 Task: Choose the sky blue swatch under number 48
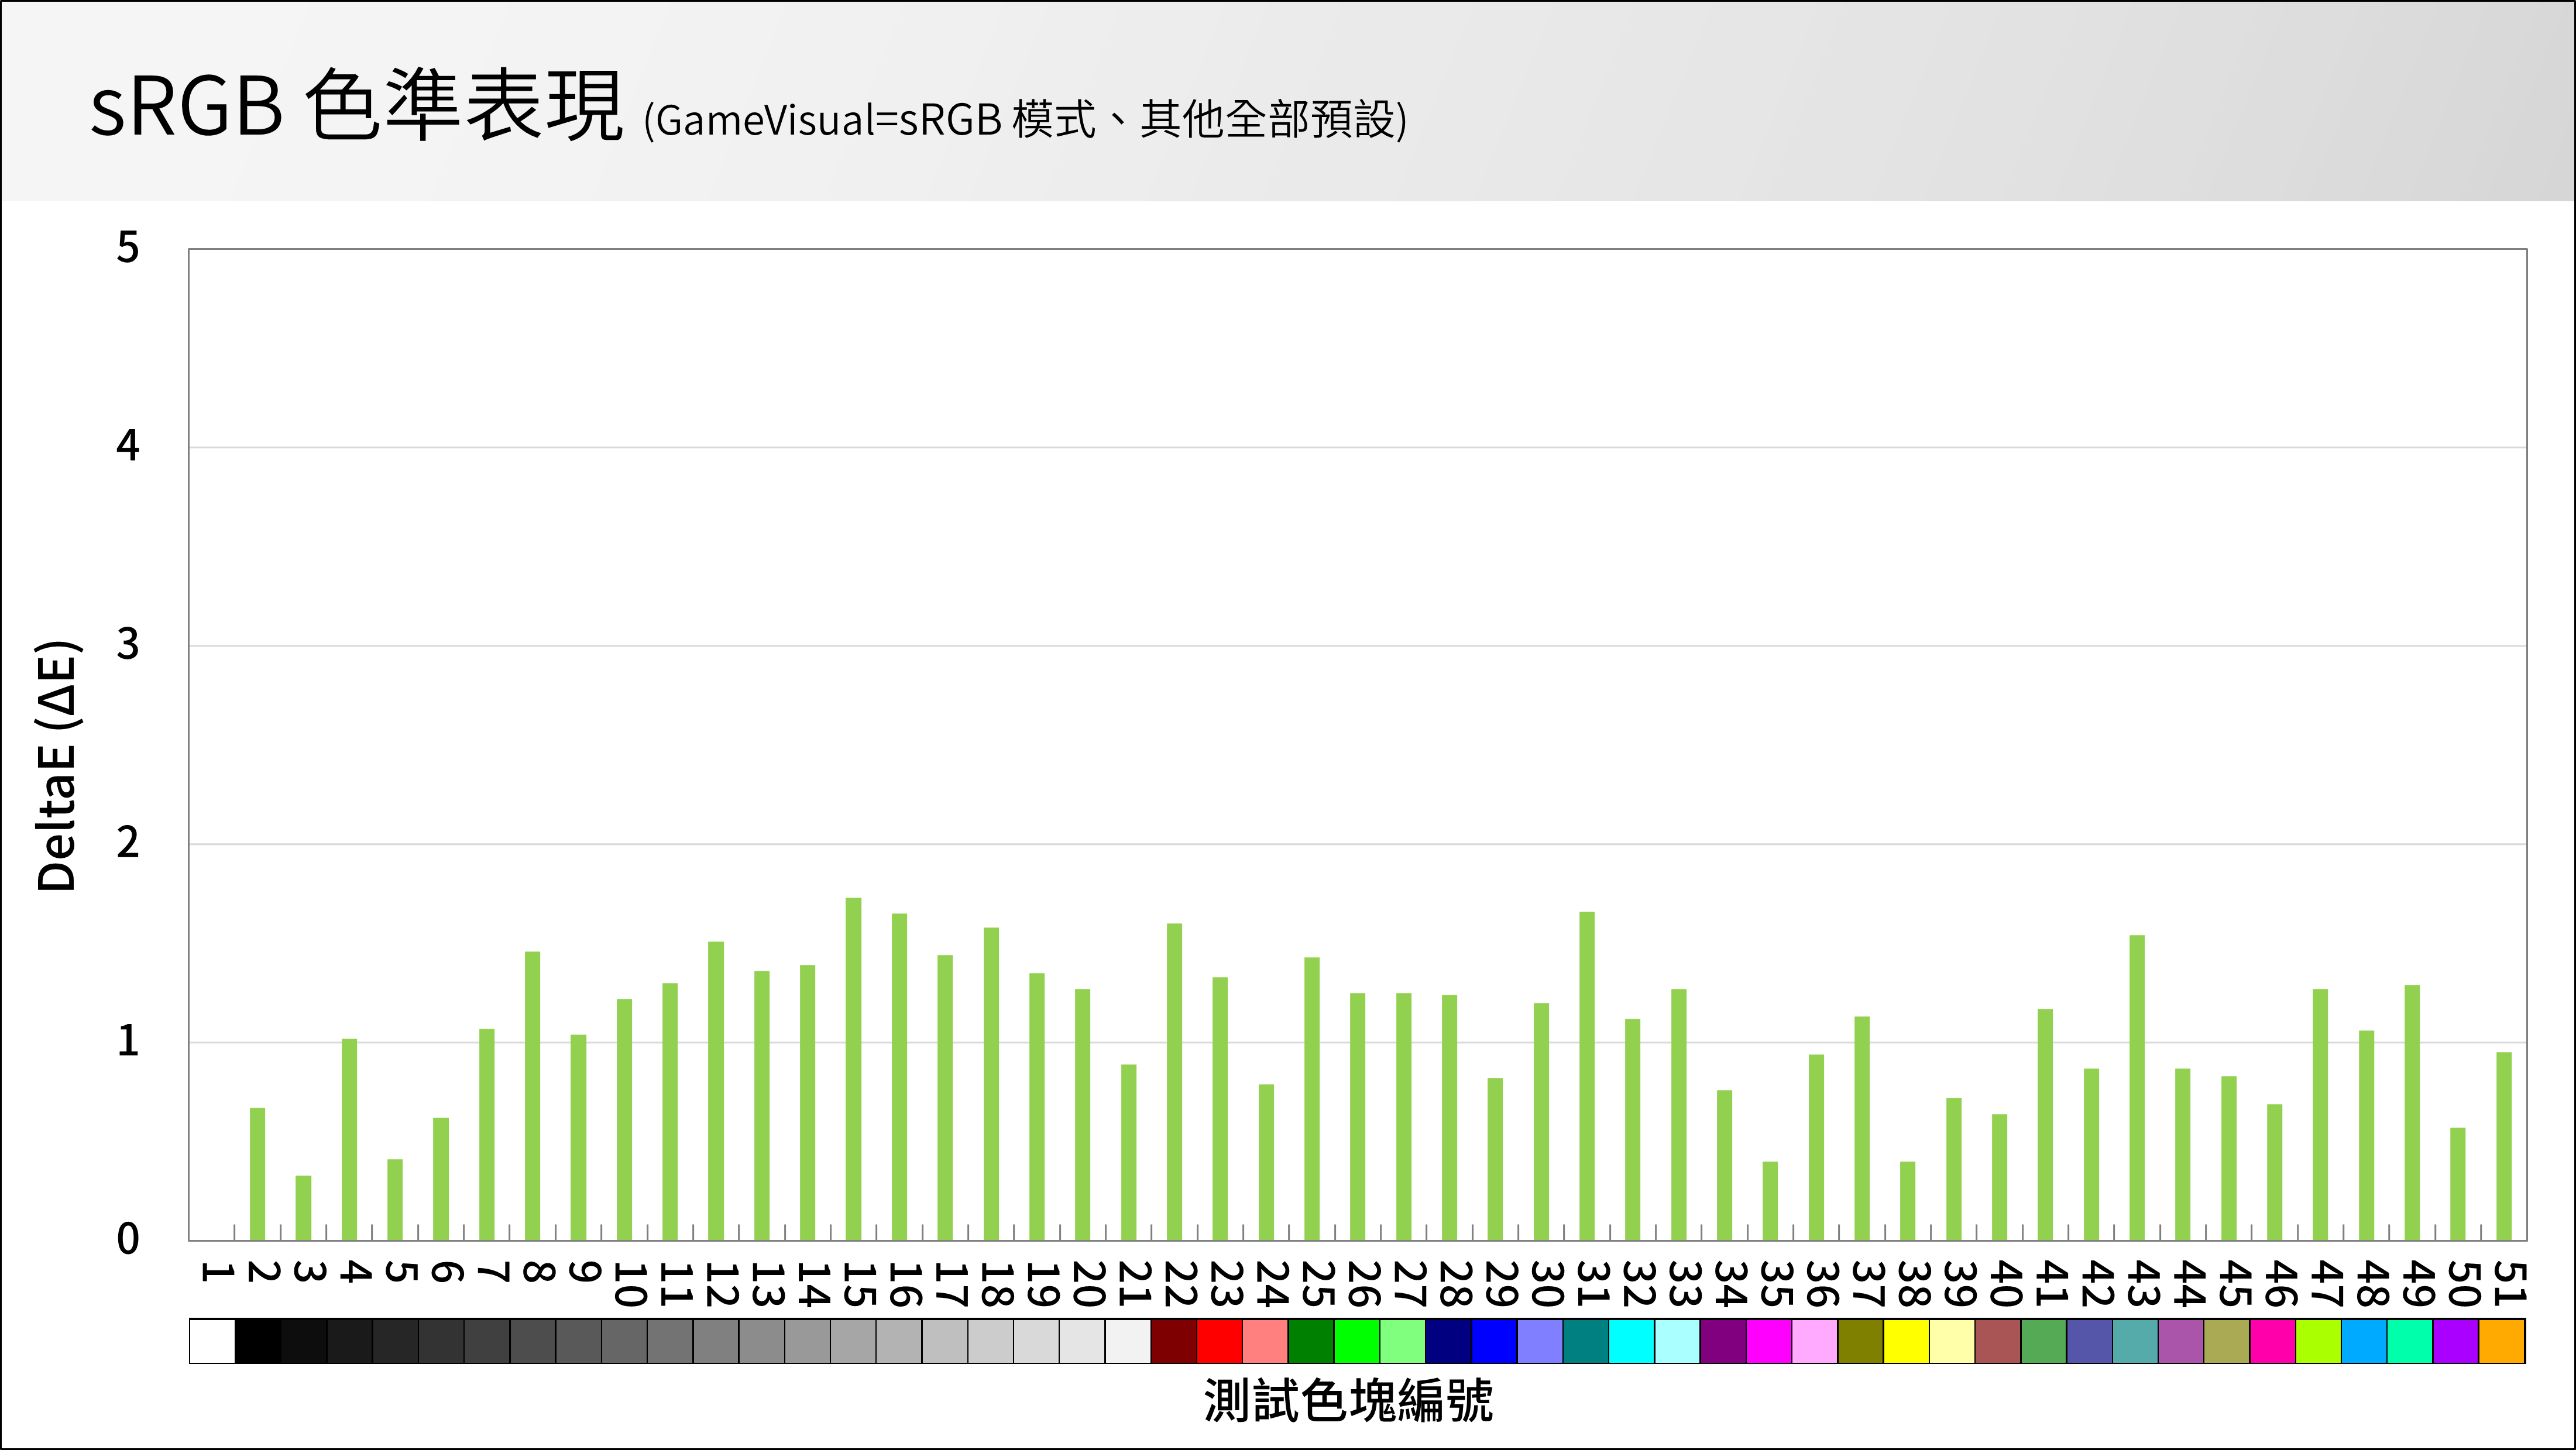[x=2365, y=1341]
